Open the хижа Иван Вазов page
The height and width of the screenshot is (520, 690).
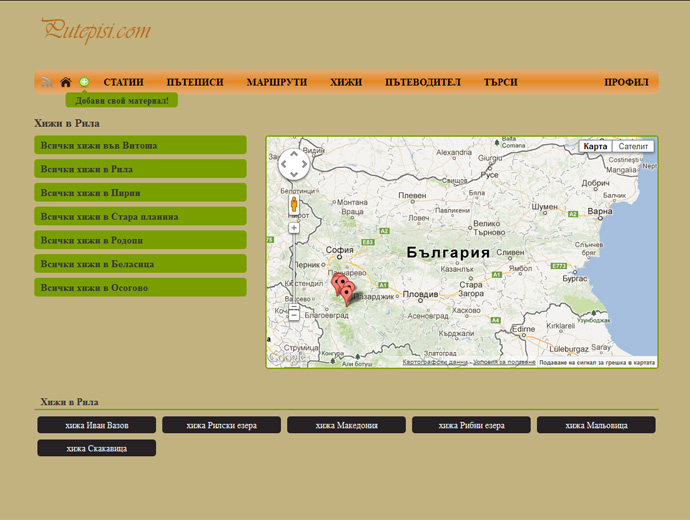(x=97, y=425)
